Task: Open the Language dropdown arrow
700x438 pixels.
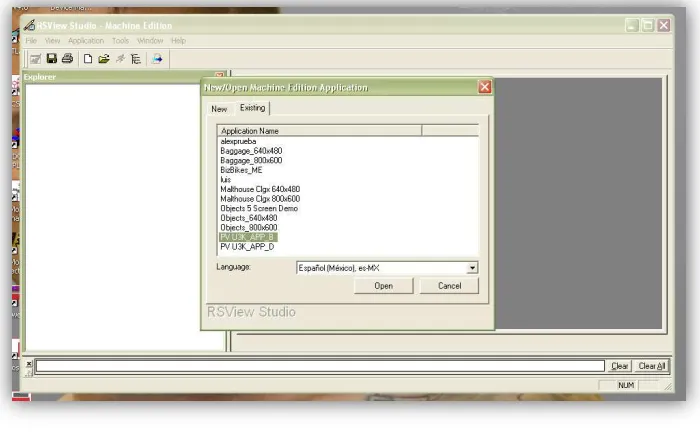Action: coord(472,267)
